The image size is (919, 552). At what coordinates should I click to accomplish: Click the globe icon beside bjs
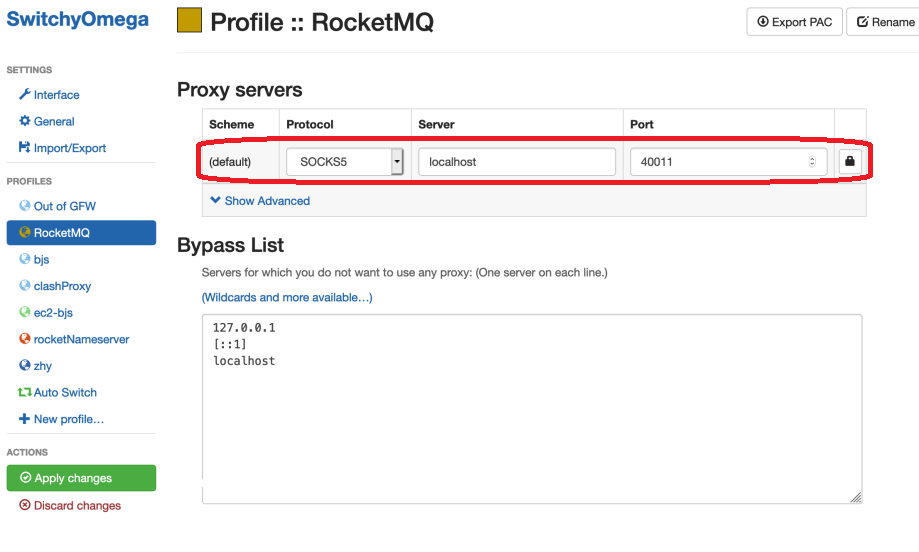pyautogui.click(x=25, y=258)
